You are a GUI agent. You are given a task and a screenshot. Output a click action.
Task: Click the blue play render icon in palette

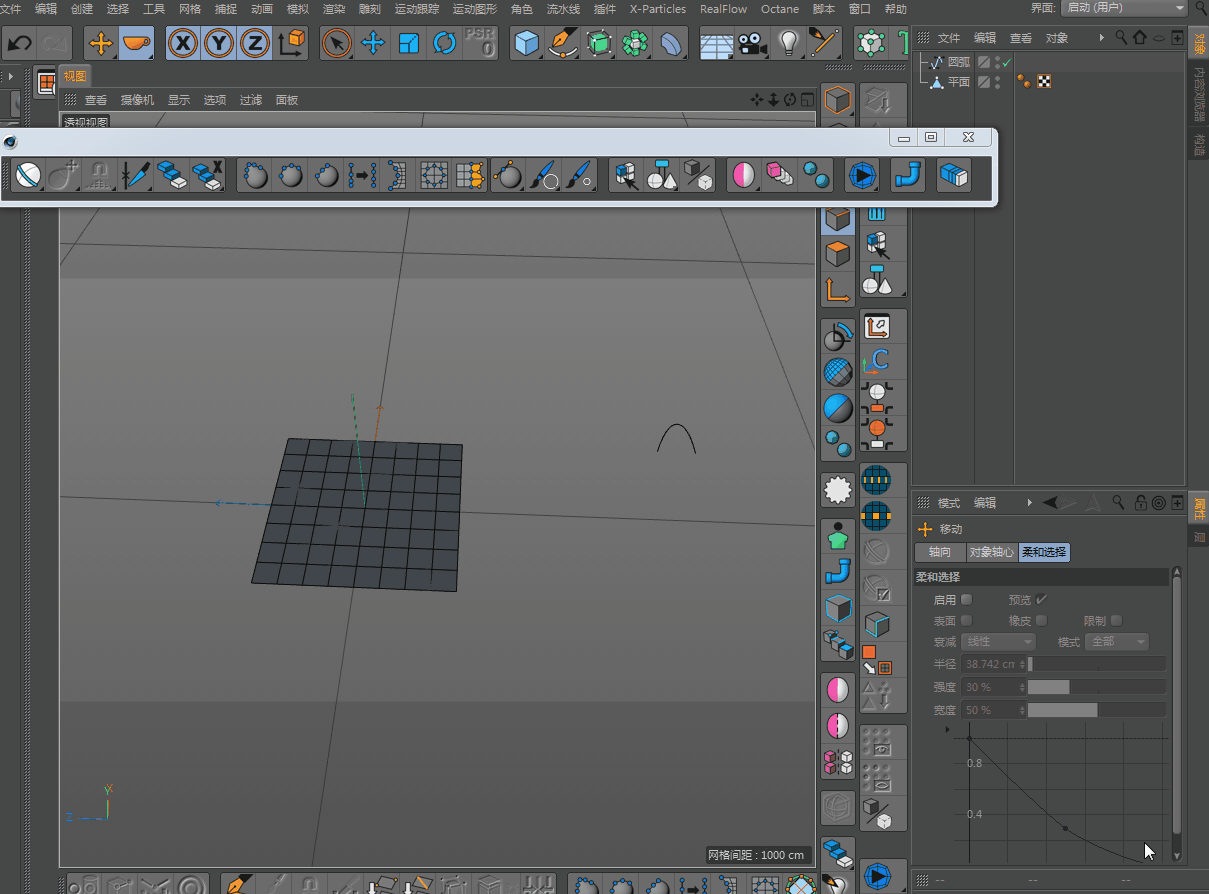[861, 176]
